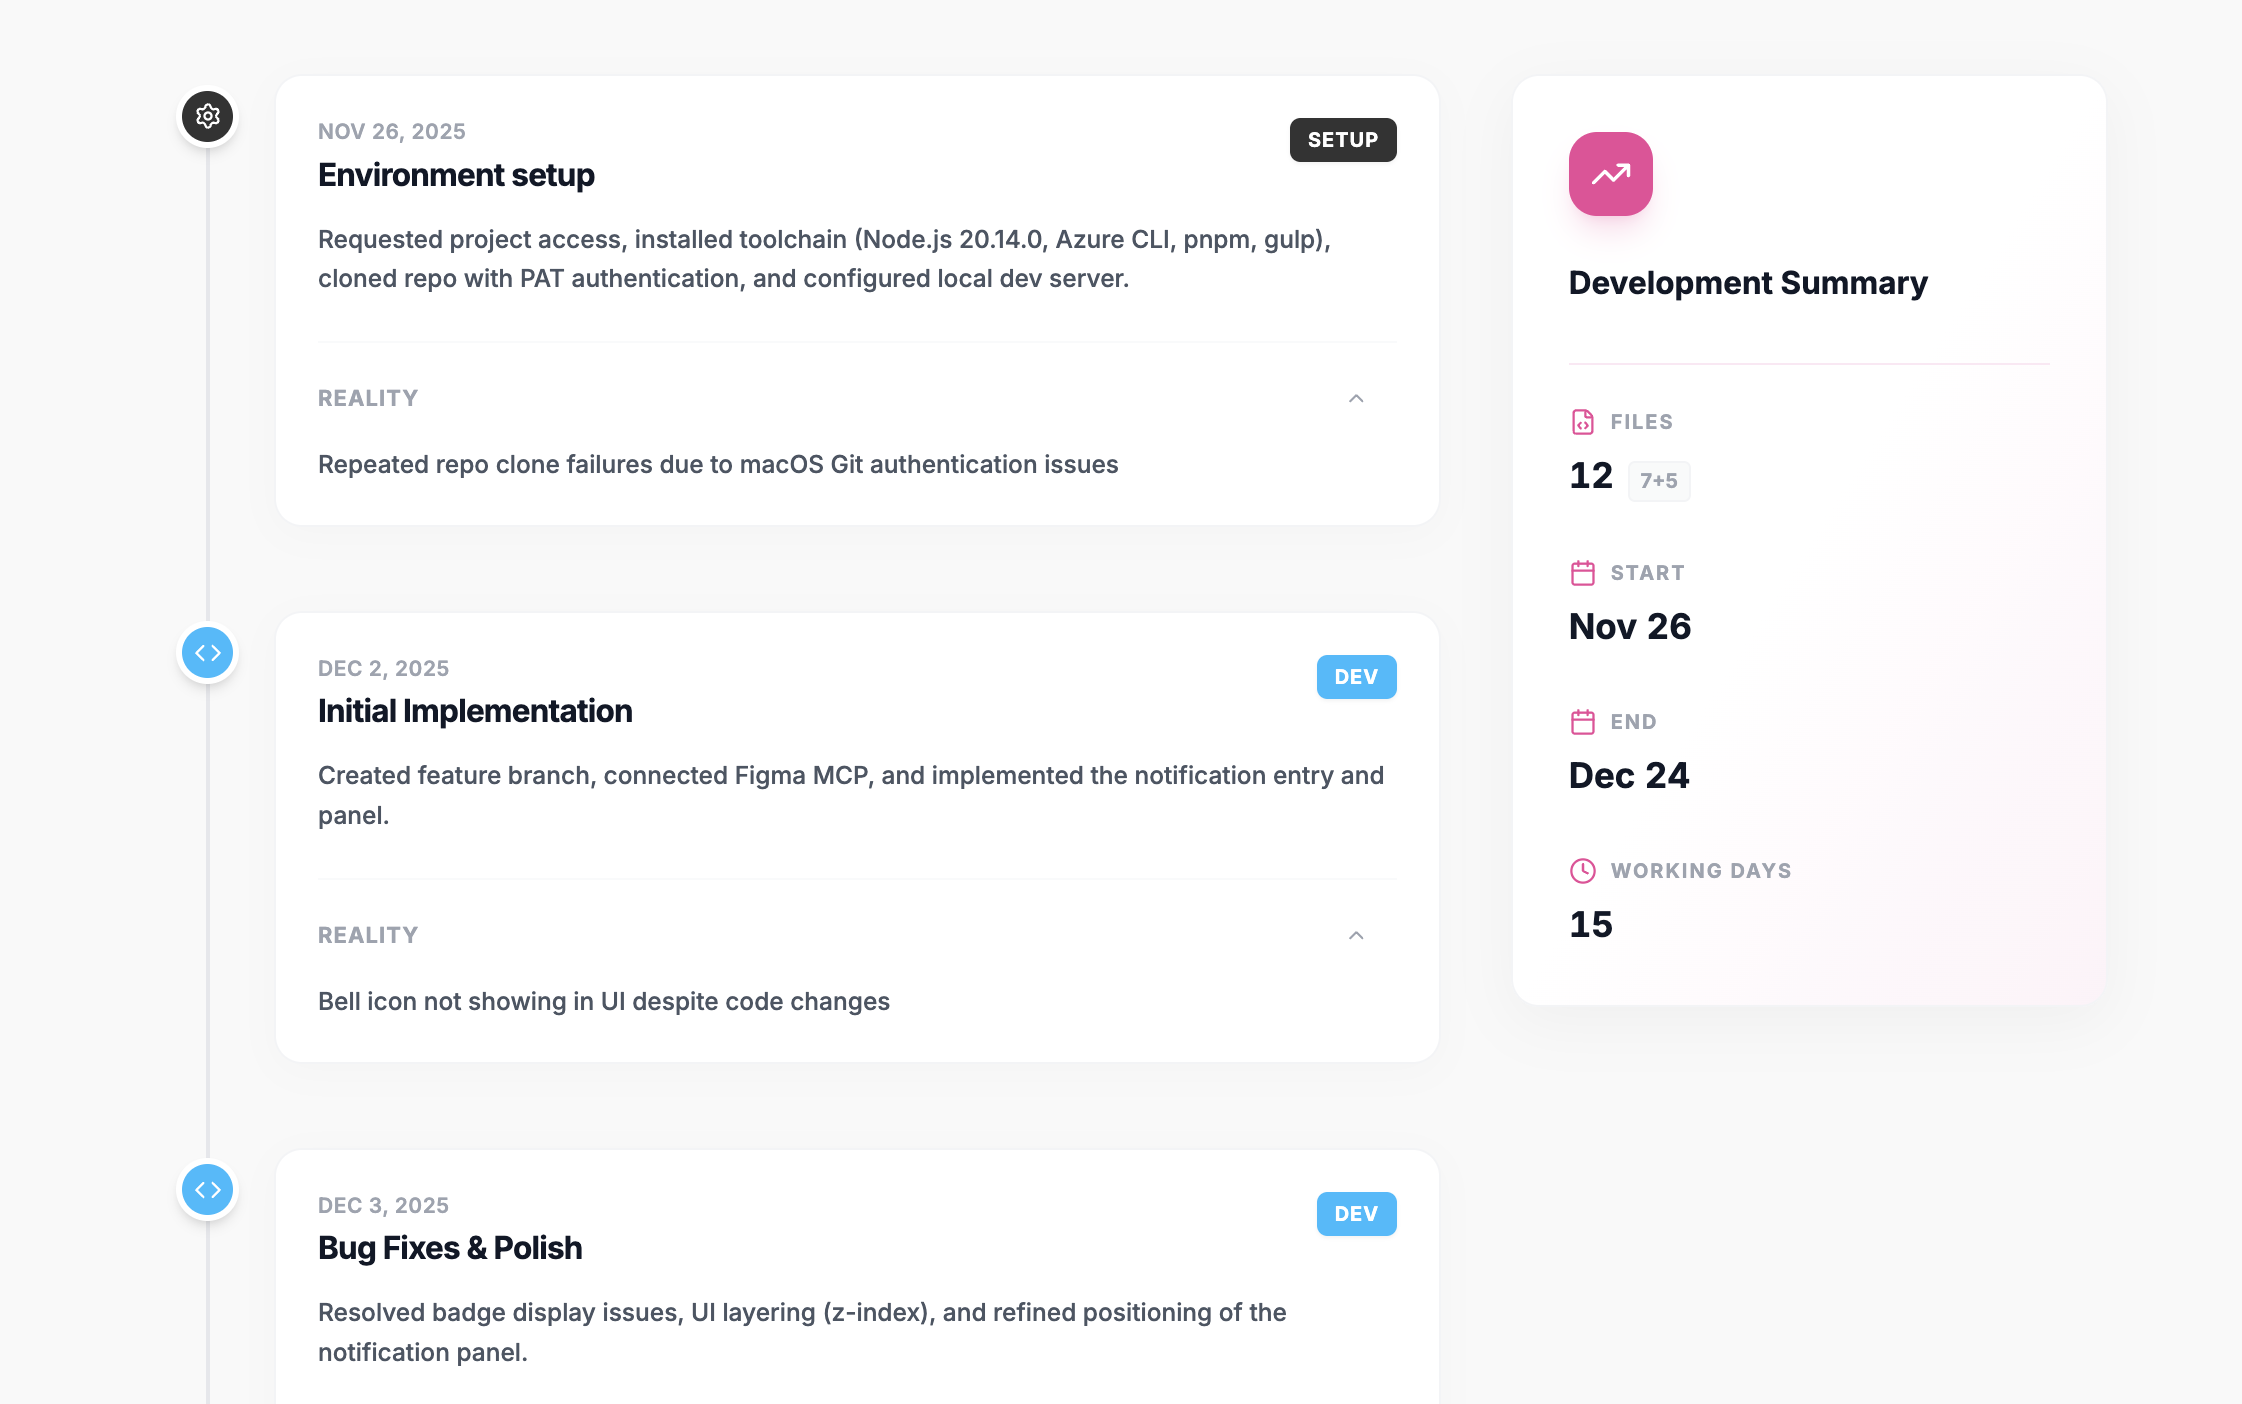Click the REALITY label in Environment setup

pos(368,398)
